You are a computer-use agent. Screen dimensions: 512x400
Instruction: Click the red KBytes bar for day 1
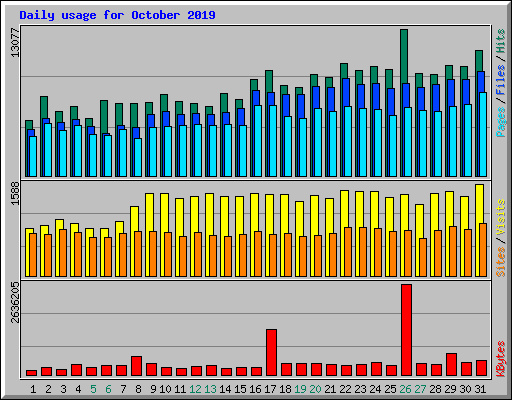point(31,373)
